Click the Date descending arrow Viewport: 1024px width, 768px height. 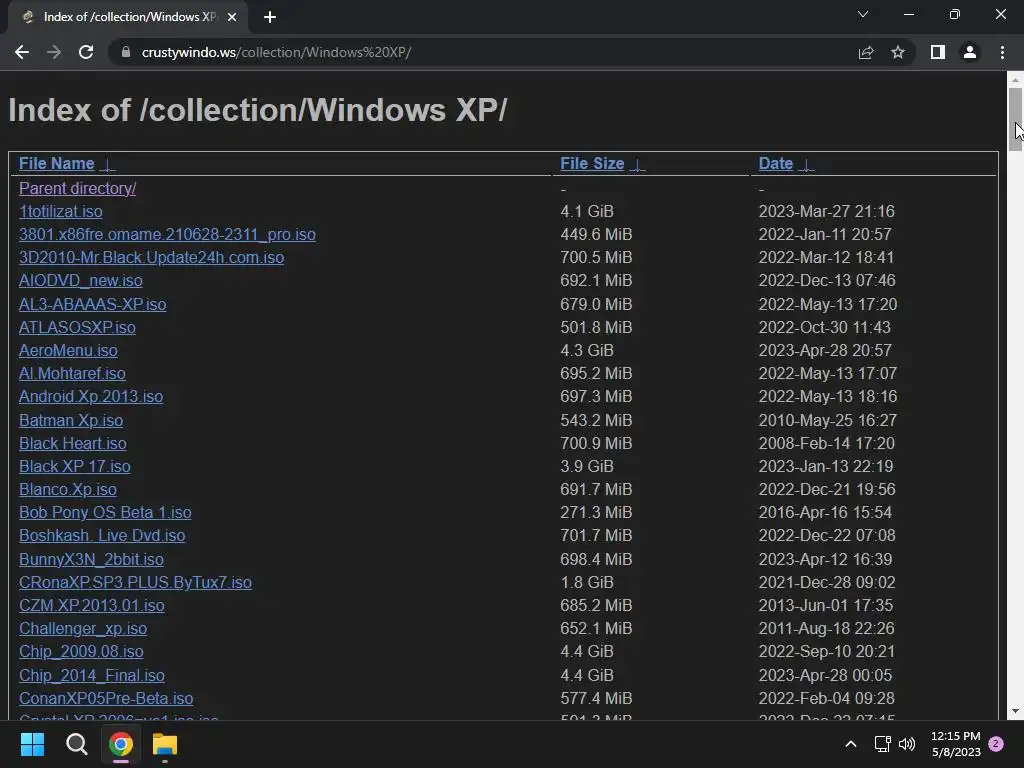807,165
